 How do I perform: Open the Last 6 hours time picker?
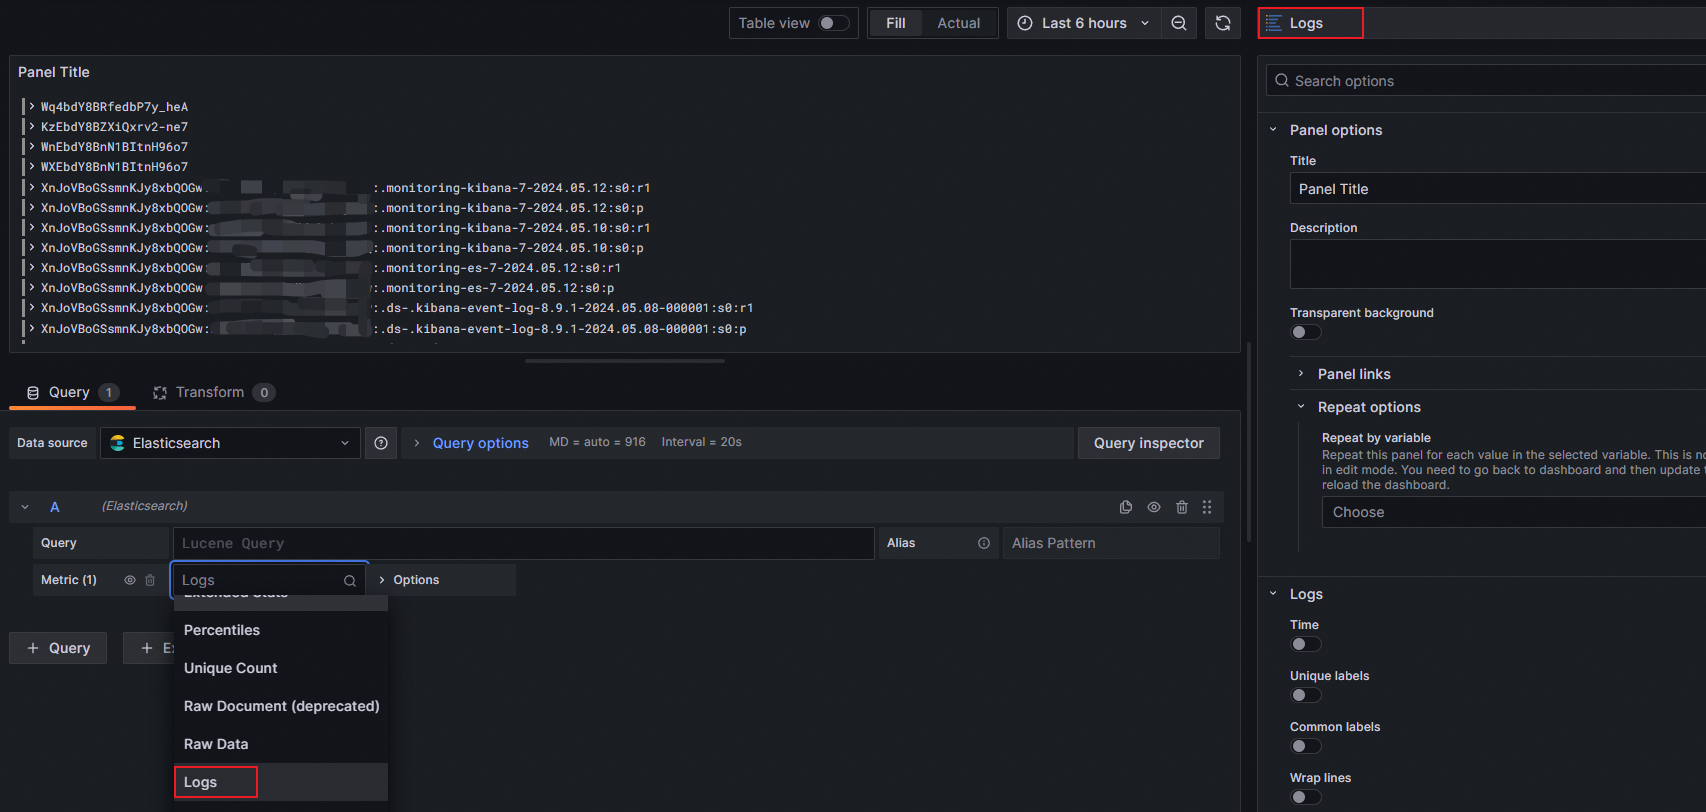click(1084, 23)
